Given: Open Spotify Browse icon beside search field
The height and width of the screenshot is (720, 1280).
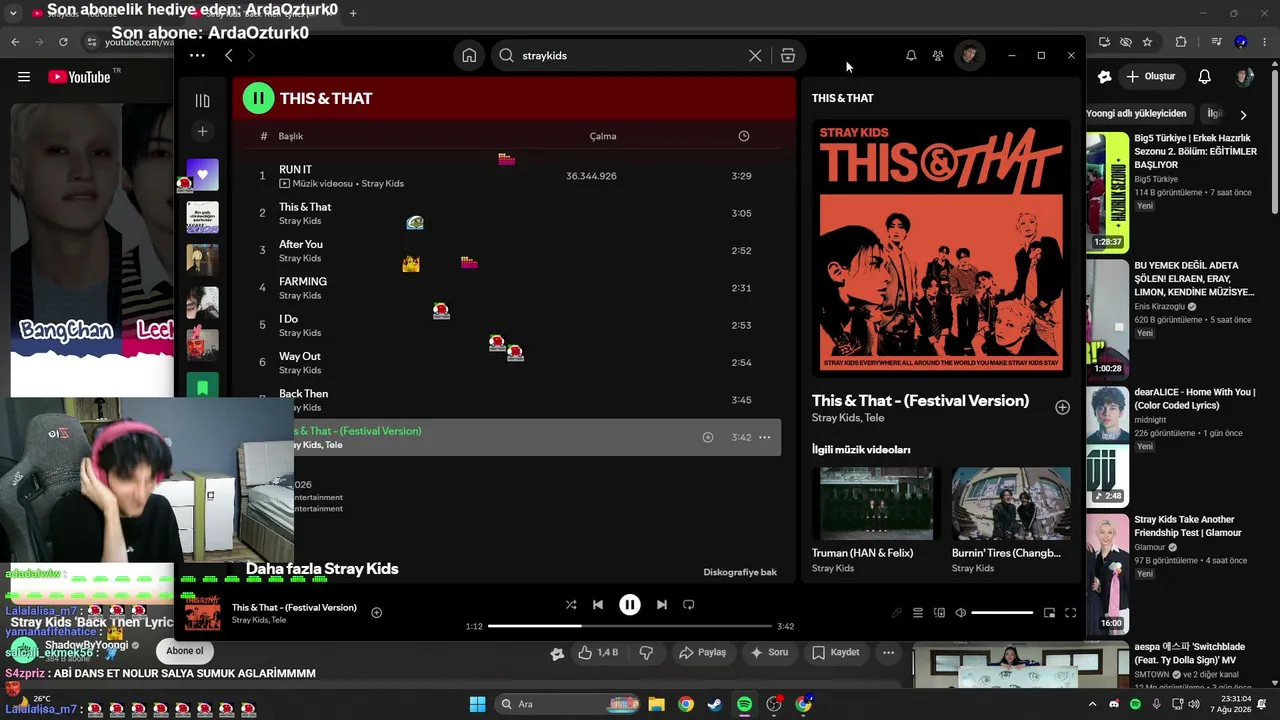Looking at the screenshot, I should (788, 56).
